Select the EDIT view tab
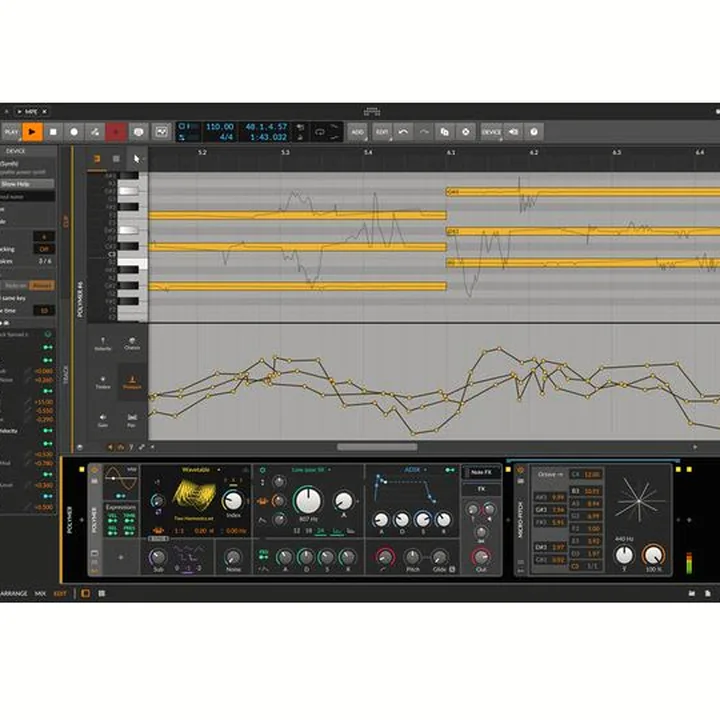 click(60, 594)
